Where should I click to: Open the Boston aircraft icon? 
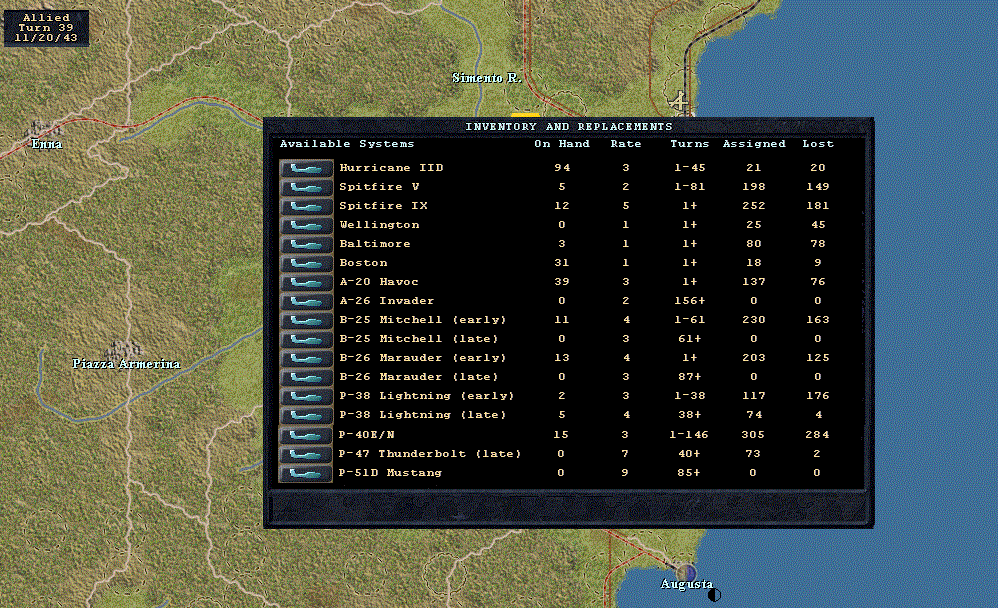pos(306,263)
